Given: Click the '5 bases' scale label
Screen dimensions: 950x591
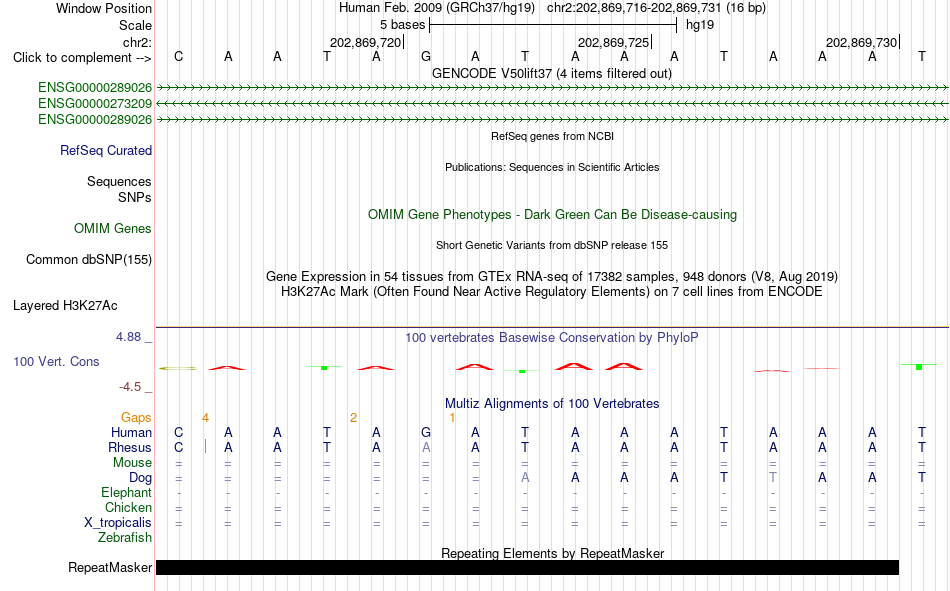Looking at the screenshot, I should tap(402, 25).
